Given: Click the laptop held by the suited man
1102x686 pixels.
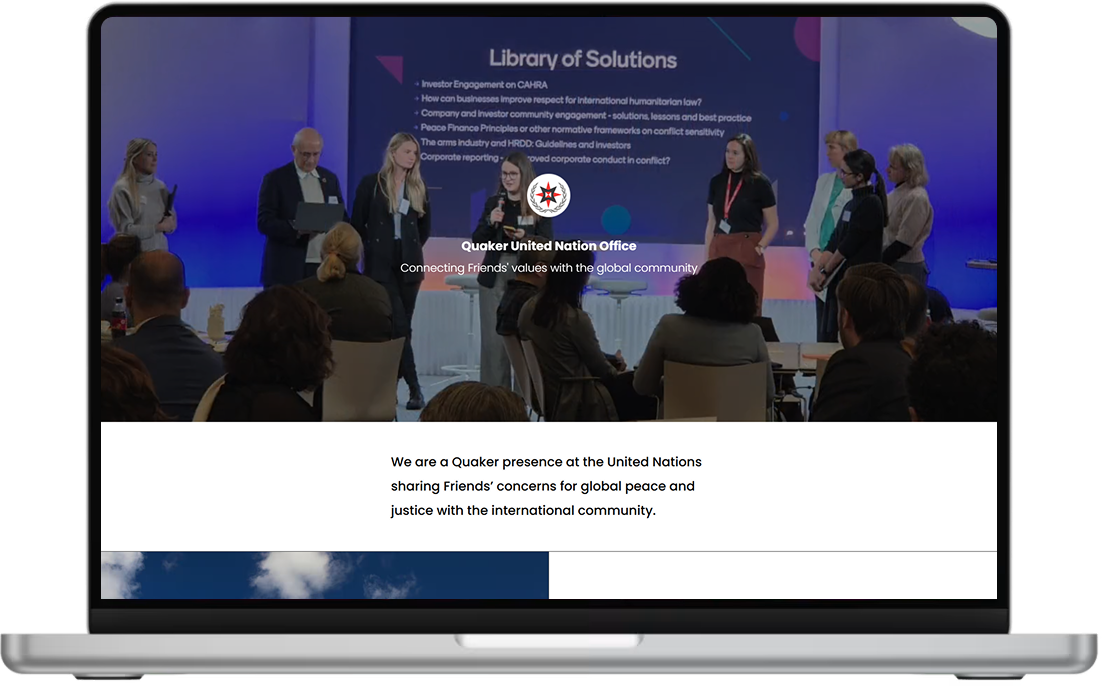Looking at the screenshot, I should 319,217.
